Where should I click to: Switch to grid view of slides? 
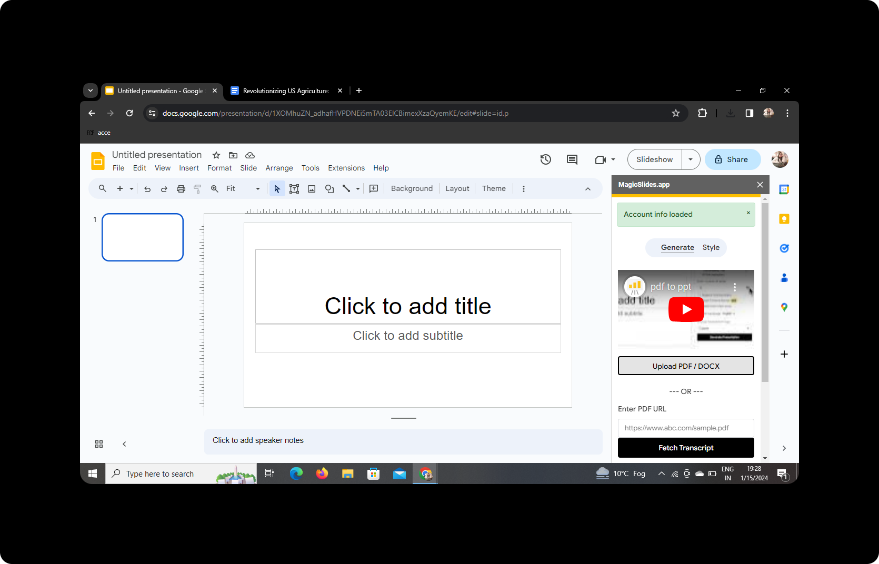point(99,444)
